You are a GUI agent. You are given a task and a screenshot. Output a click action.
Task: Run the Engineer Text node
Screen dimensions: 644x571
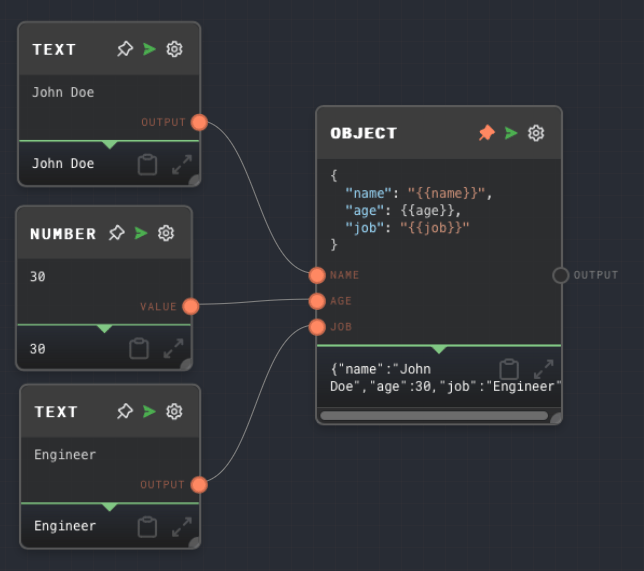[150, 411]
